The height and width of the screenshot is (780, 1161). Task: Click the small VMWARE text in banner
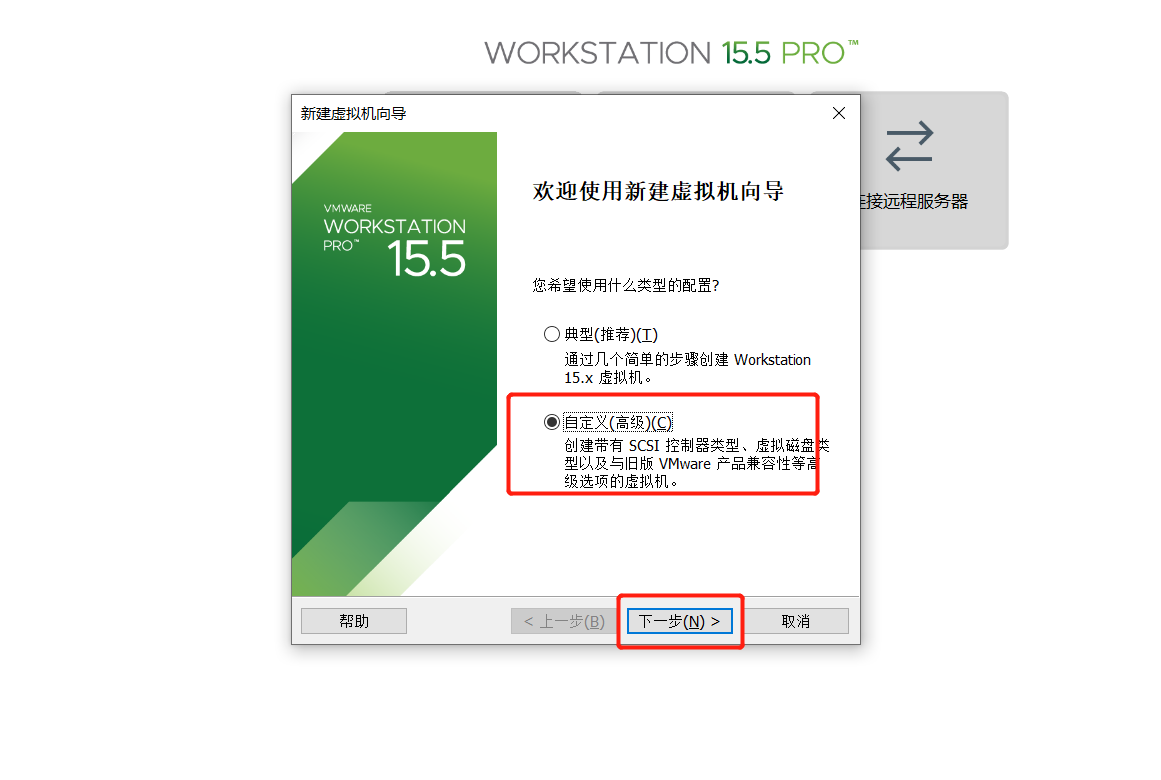click(347, 208)
